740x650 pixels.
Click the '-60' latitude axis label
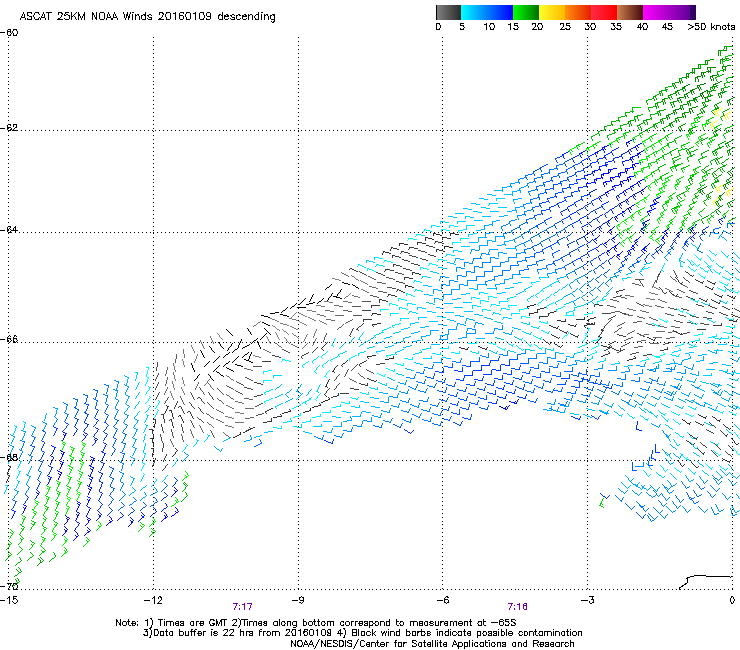coord(9,33)
